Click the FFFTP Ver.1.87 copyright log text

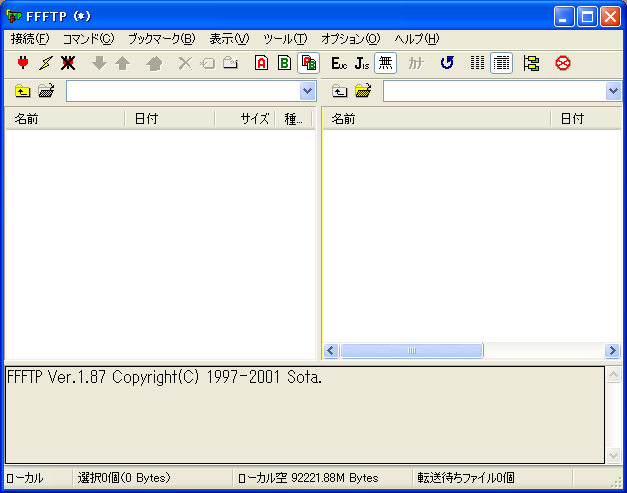point(164,377)
